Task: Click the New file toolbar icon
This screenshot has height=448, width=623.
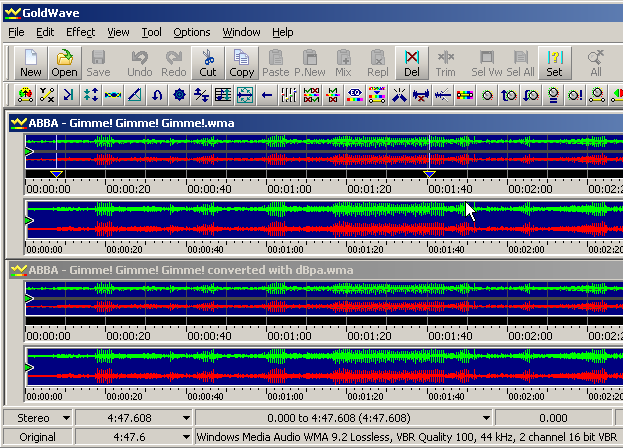Action: tap(31, 63)
